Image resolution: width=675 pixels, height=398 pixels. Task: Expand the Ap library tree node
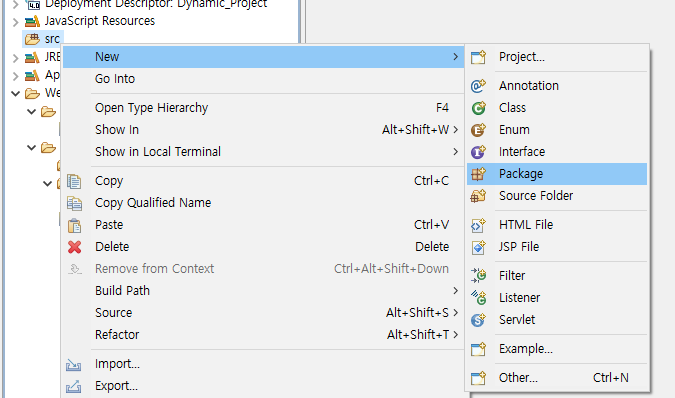[x=15, y=76]
